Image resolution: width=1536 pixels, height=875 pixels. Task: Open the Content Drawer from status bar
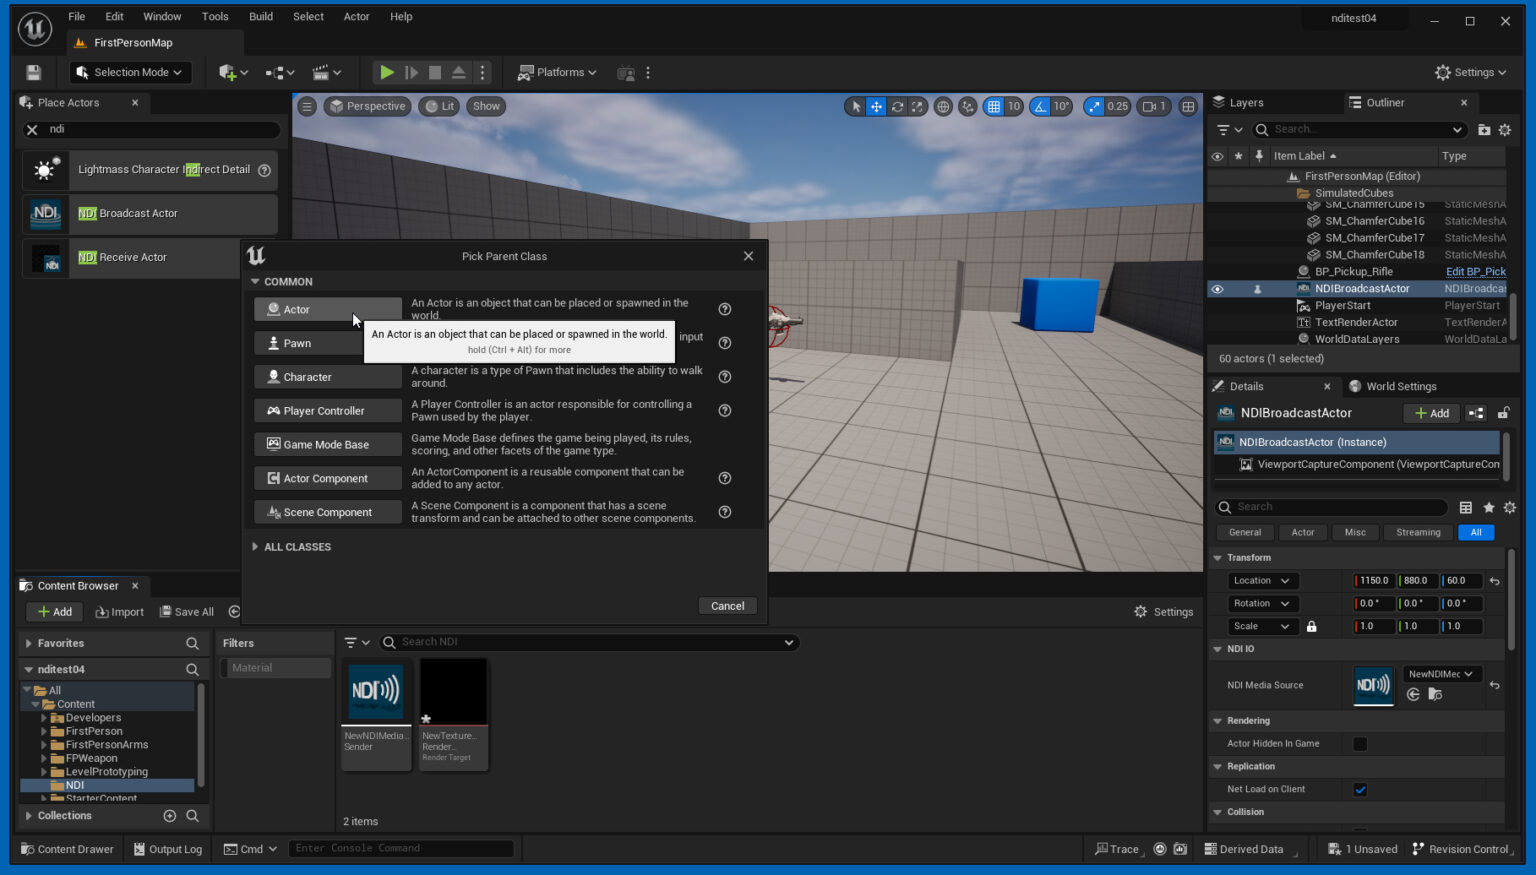[x=67, y=848]
